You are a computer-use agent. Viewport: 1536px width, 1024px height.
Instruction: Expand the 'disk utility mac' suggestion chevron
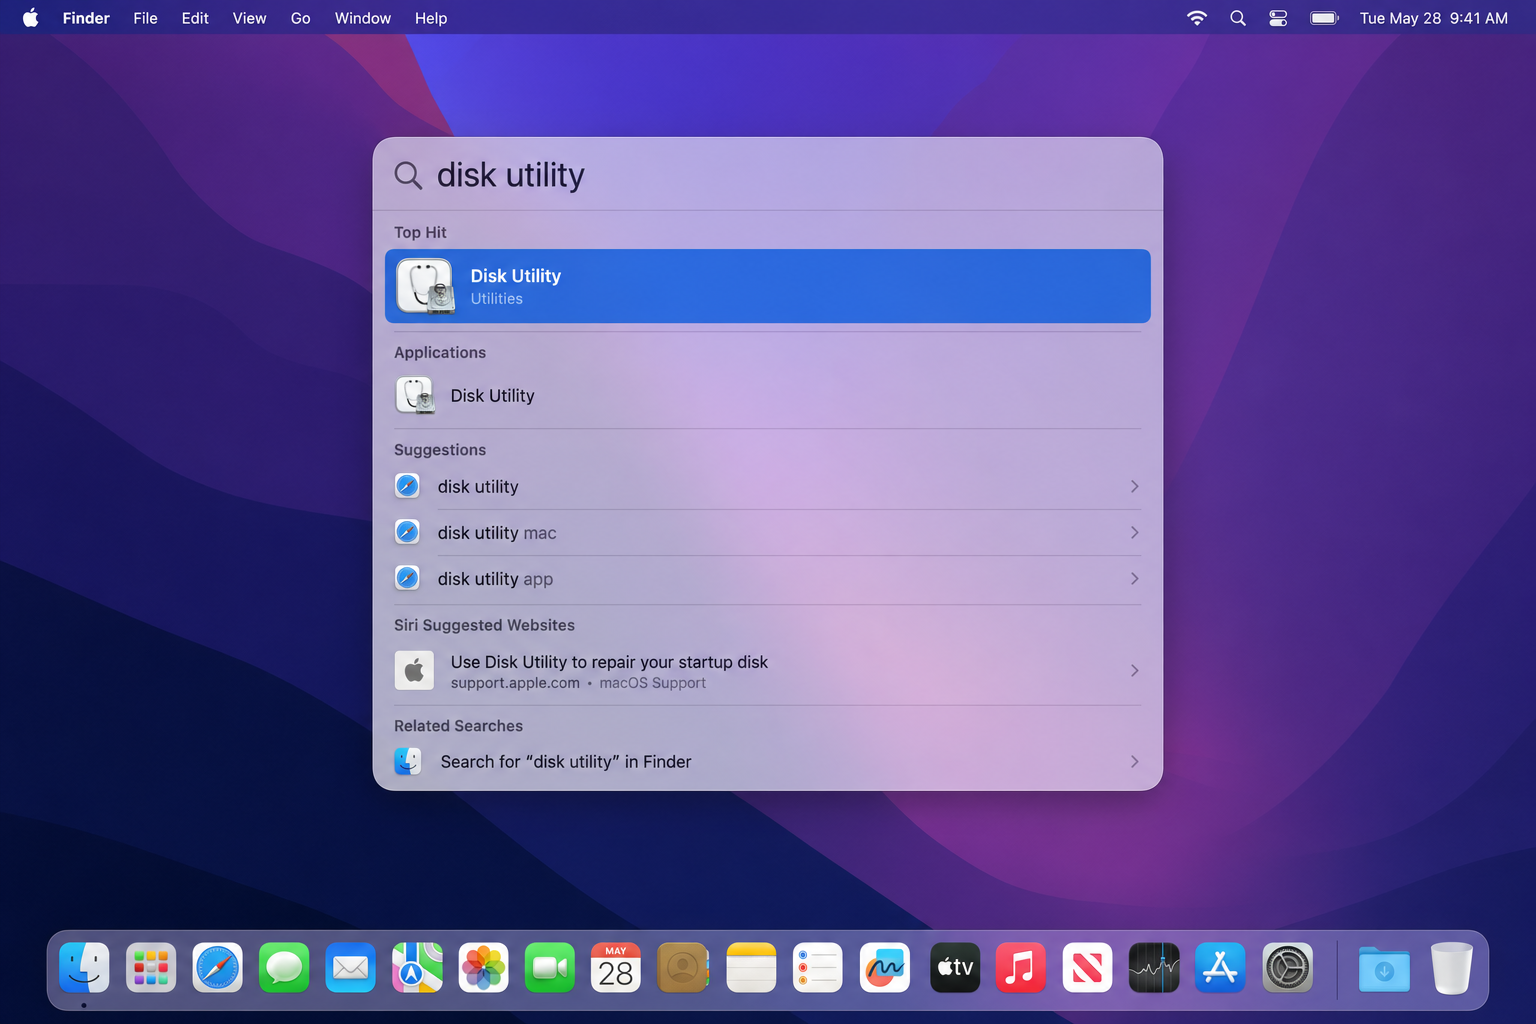tap(1134, 532)
